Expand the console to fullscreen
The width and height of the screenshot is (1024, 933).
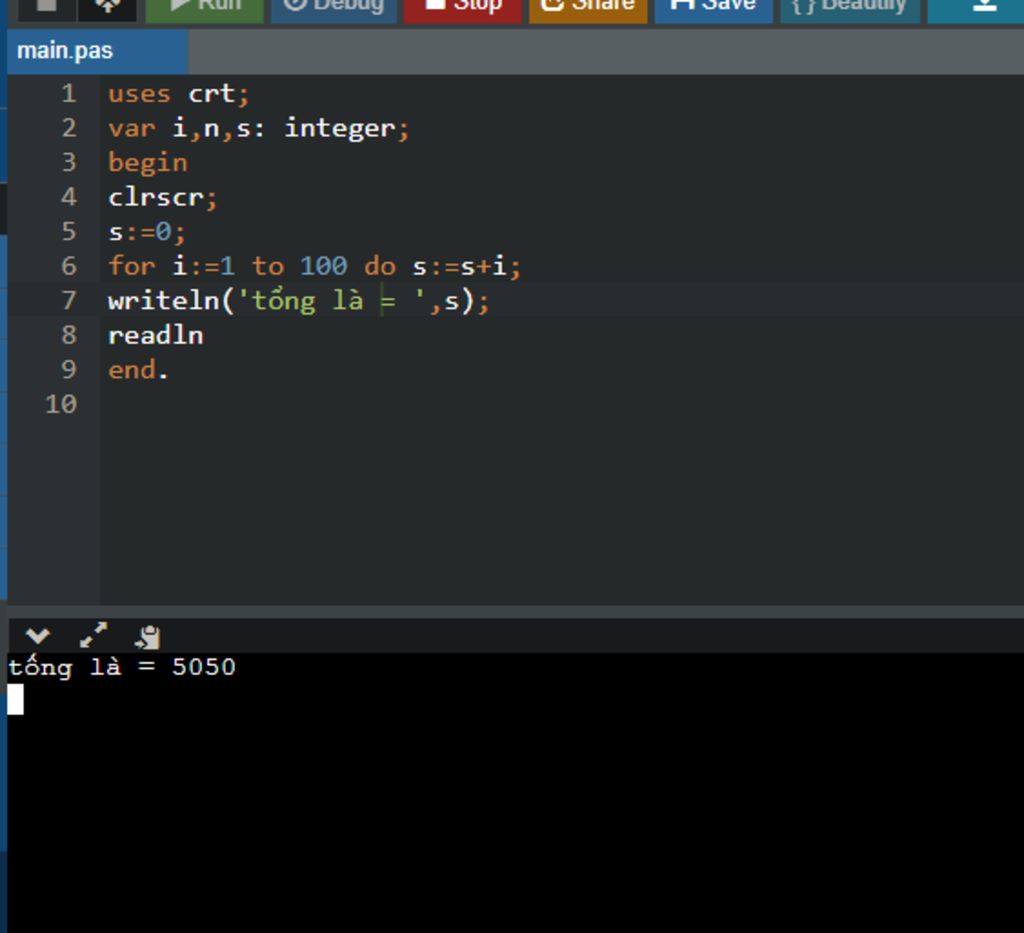(x=93, y=635)
